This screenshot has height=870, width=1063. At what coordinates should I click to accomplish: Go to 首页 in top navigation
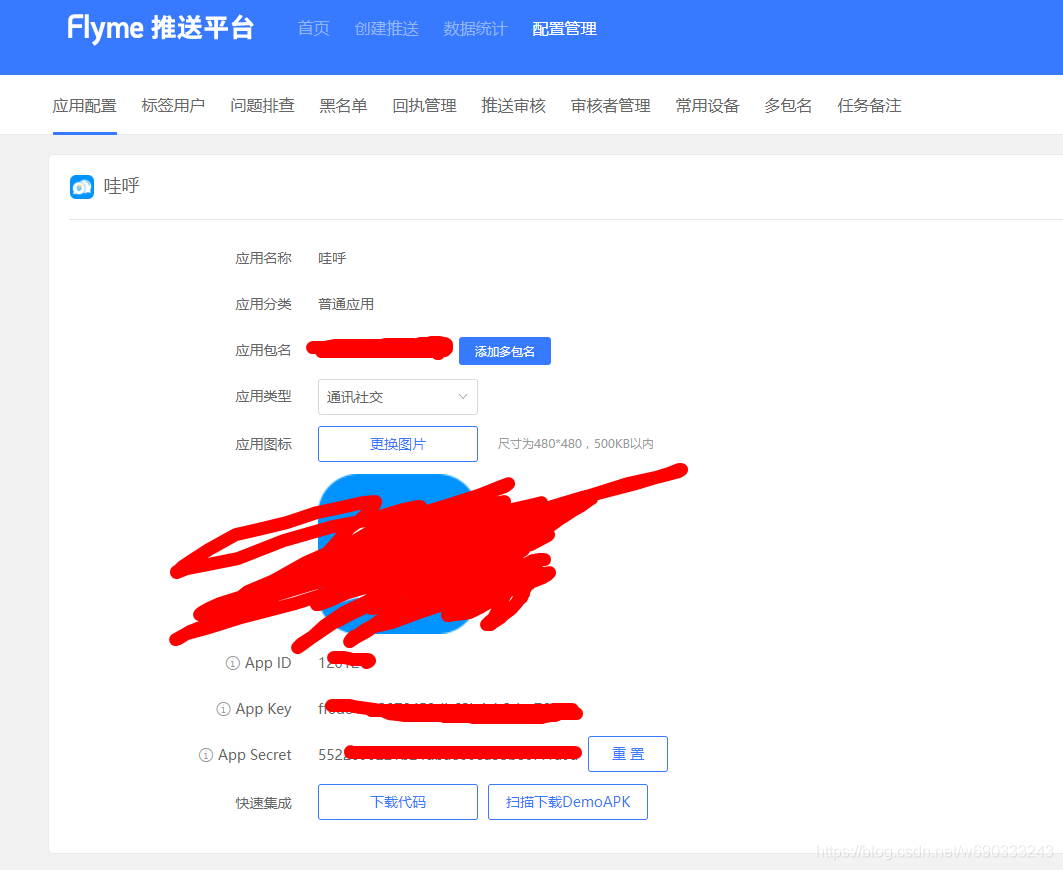tap(313, 28)
